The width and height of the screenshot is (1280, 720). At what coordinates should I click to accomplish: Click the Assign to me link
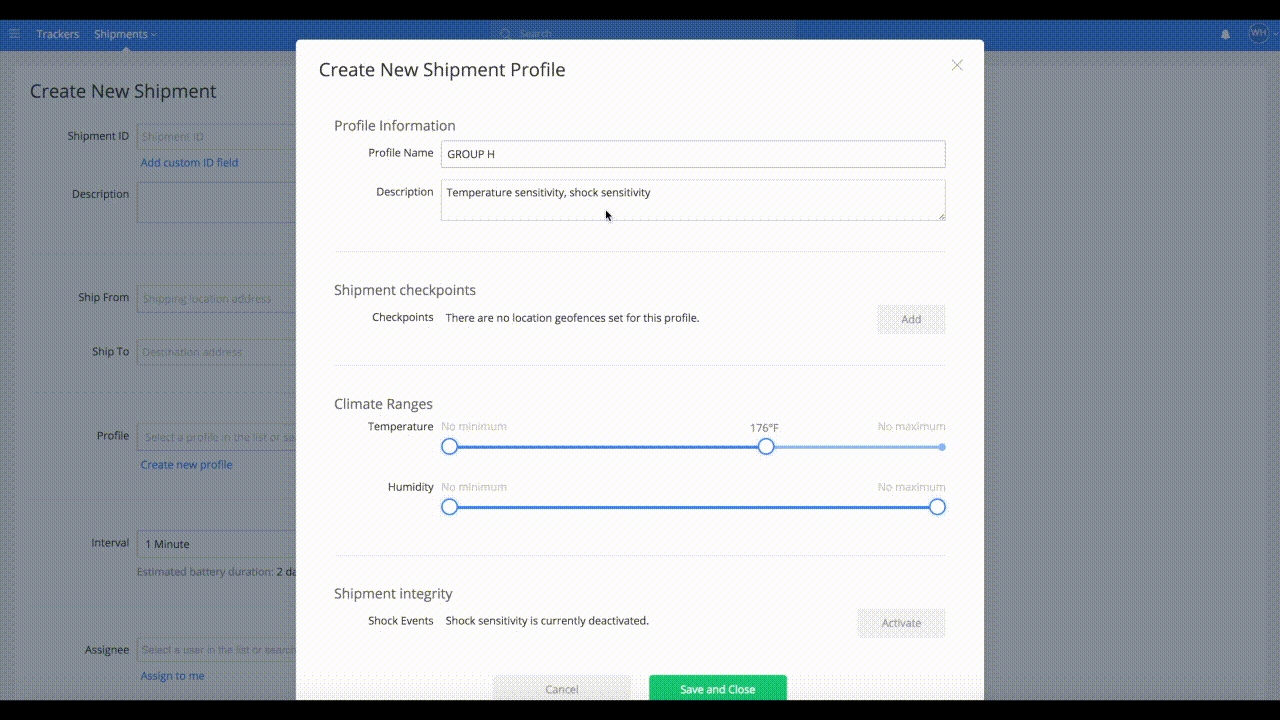click(x=172, y=675)
